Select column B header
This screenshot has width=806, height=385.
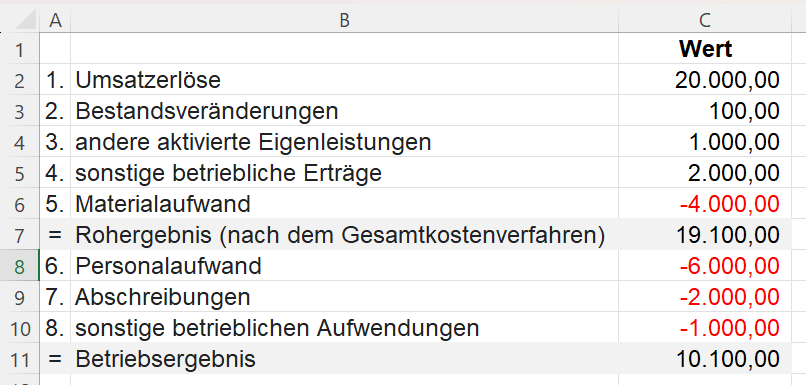pos(344,20)
